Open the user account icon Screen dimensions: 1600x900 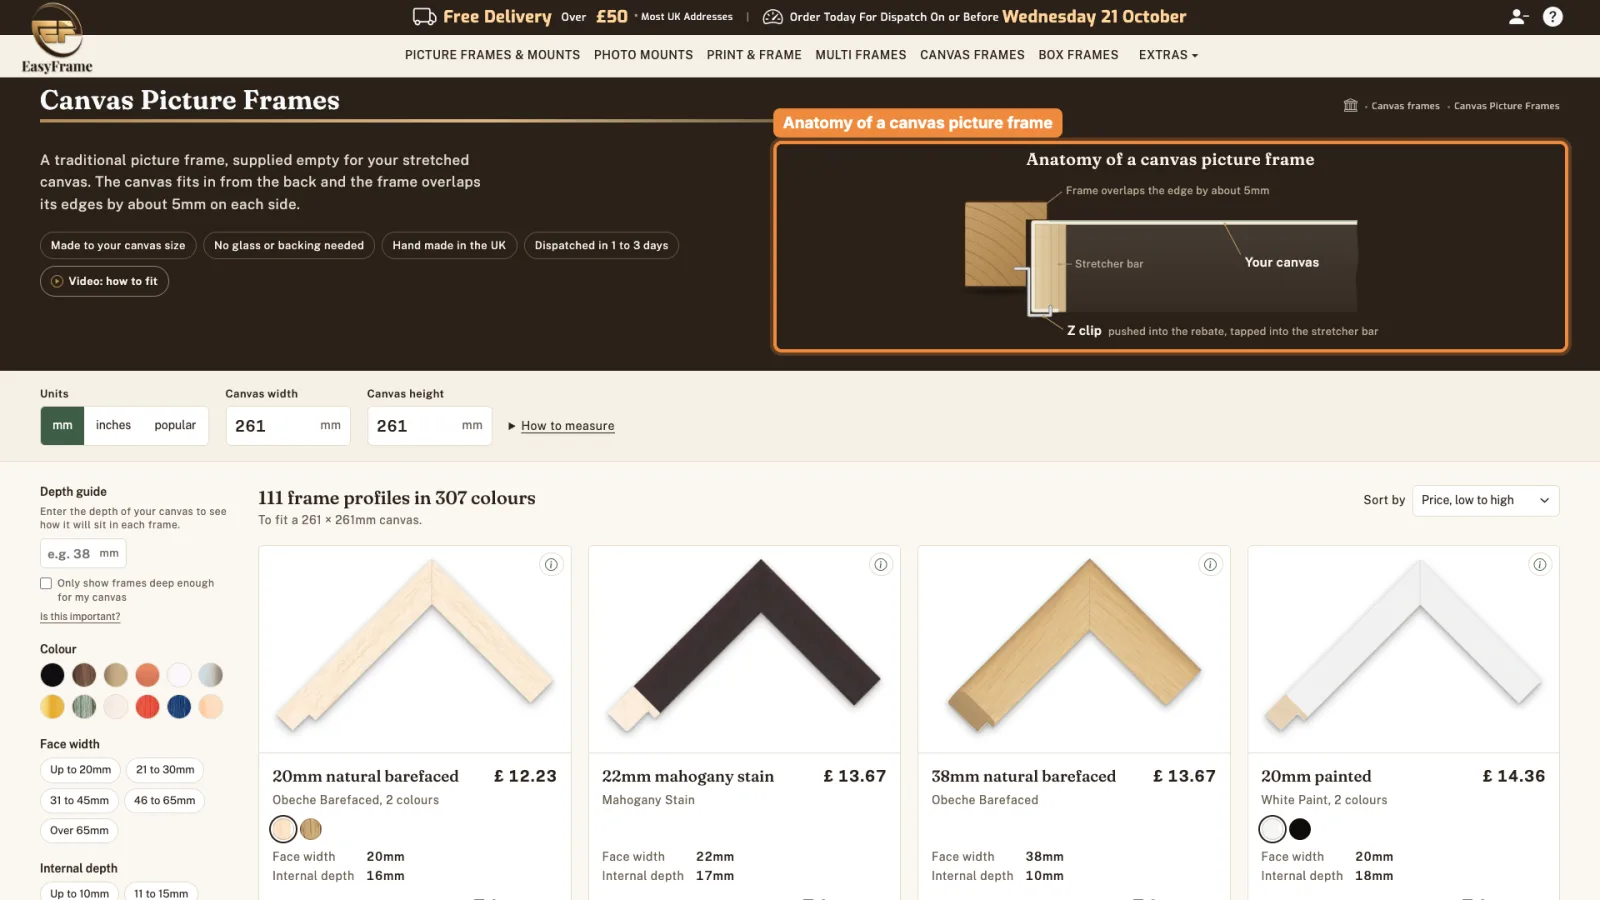(1518, 17)
